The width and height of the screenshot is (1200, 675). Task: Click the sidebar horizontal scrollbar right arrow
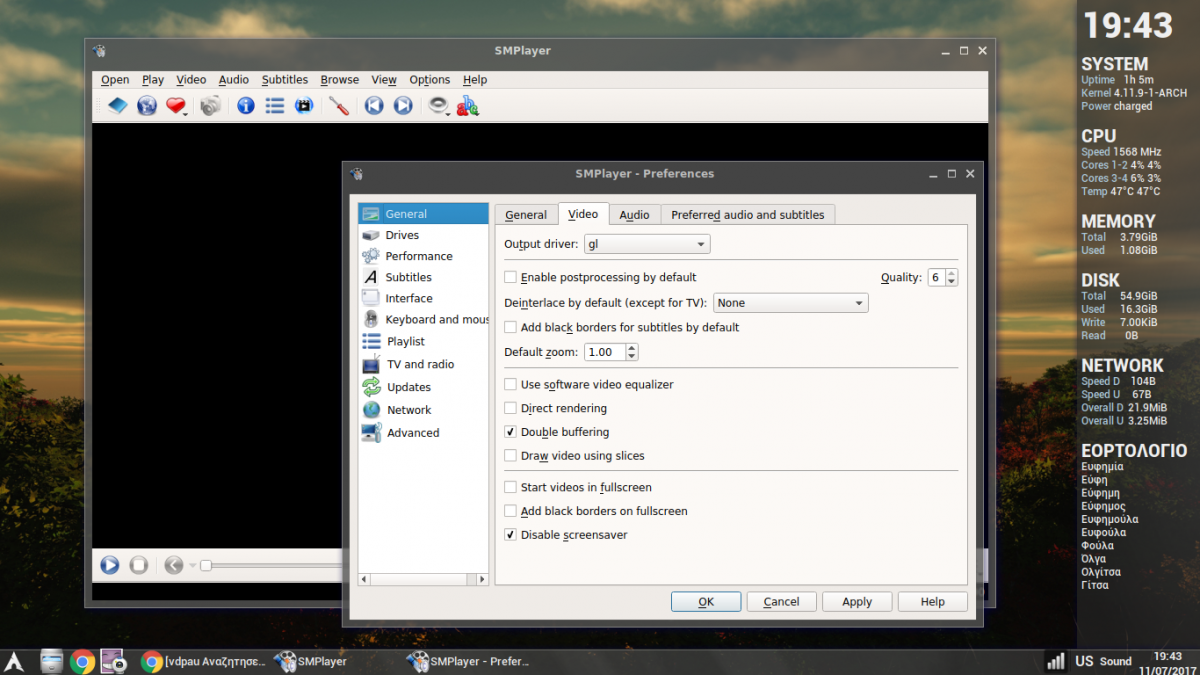(x=482, y=579)
